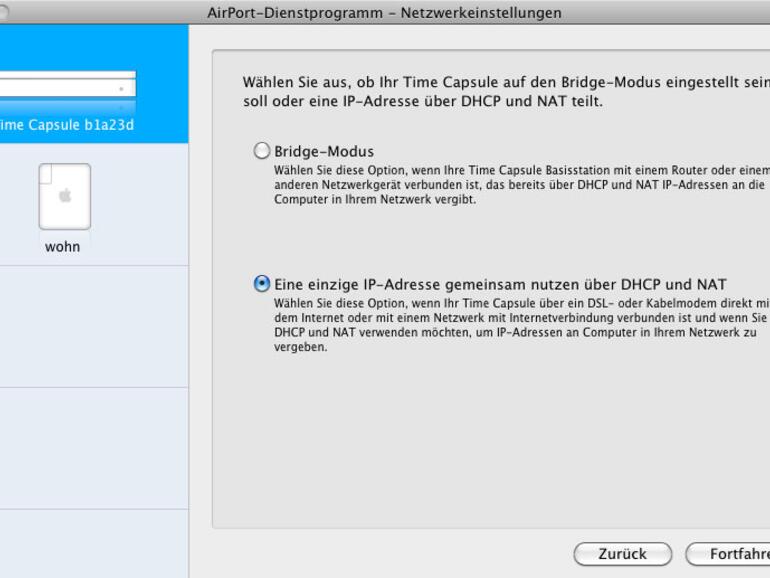Click empty panel area left of Zurück
The image size is (770, 578).
pos(390,553)
